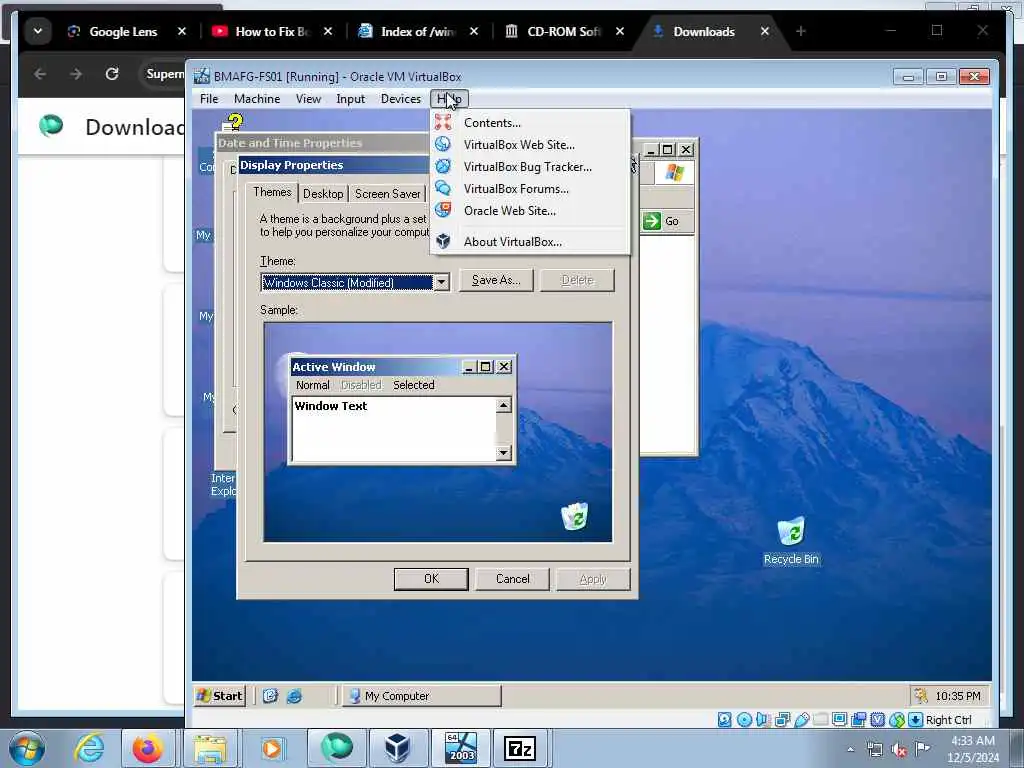
Task: Click the cube icon beside About VirtualBox
Action: (x=443, y=241)
